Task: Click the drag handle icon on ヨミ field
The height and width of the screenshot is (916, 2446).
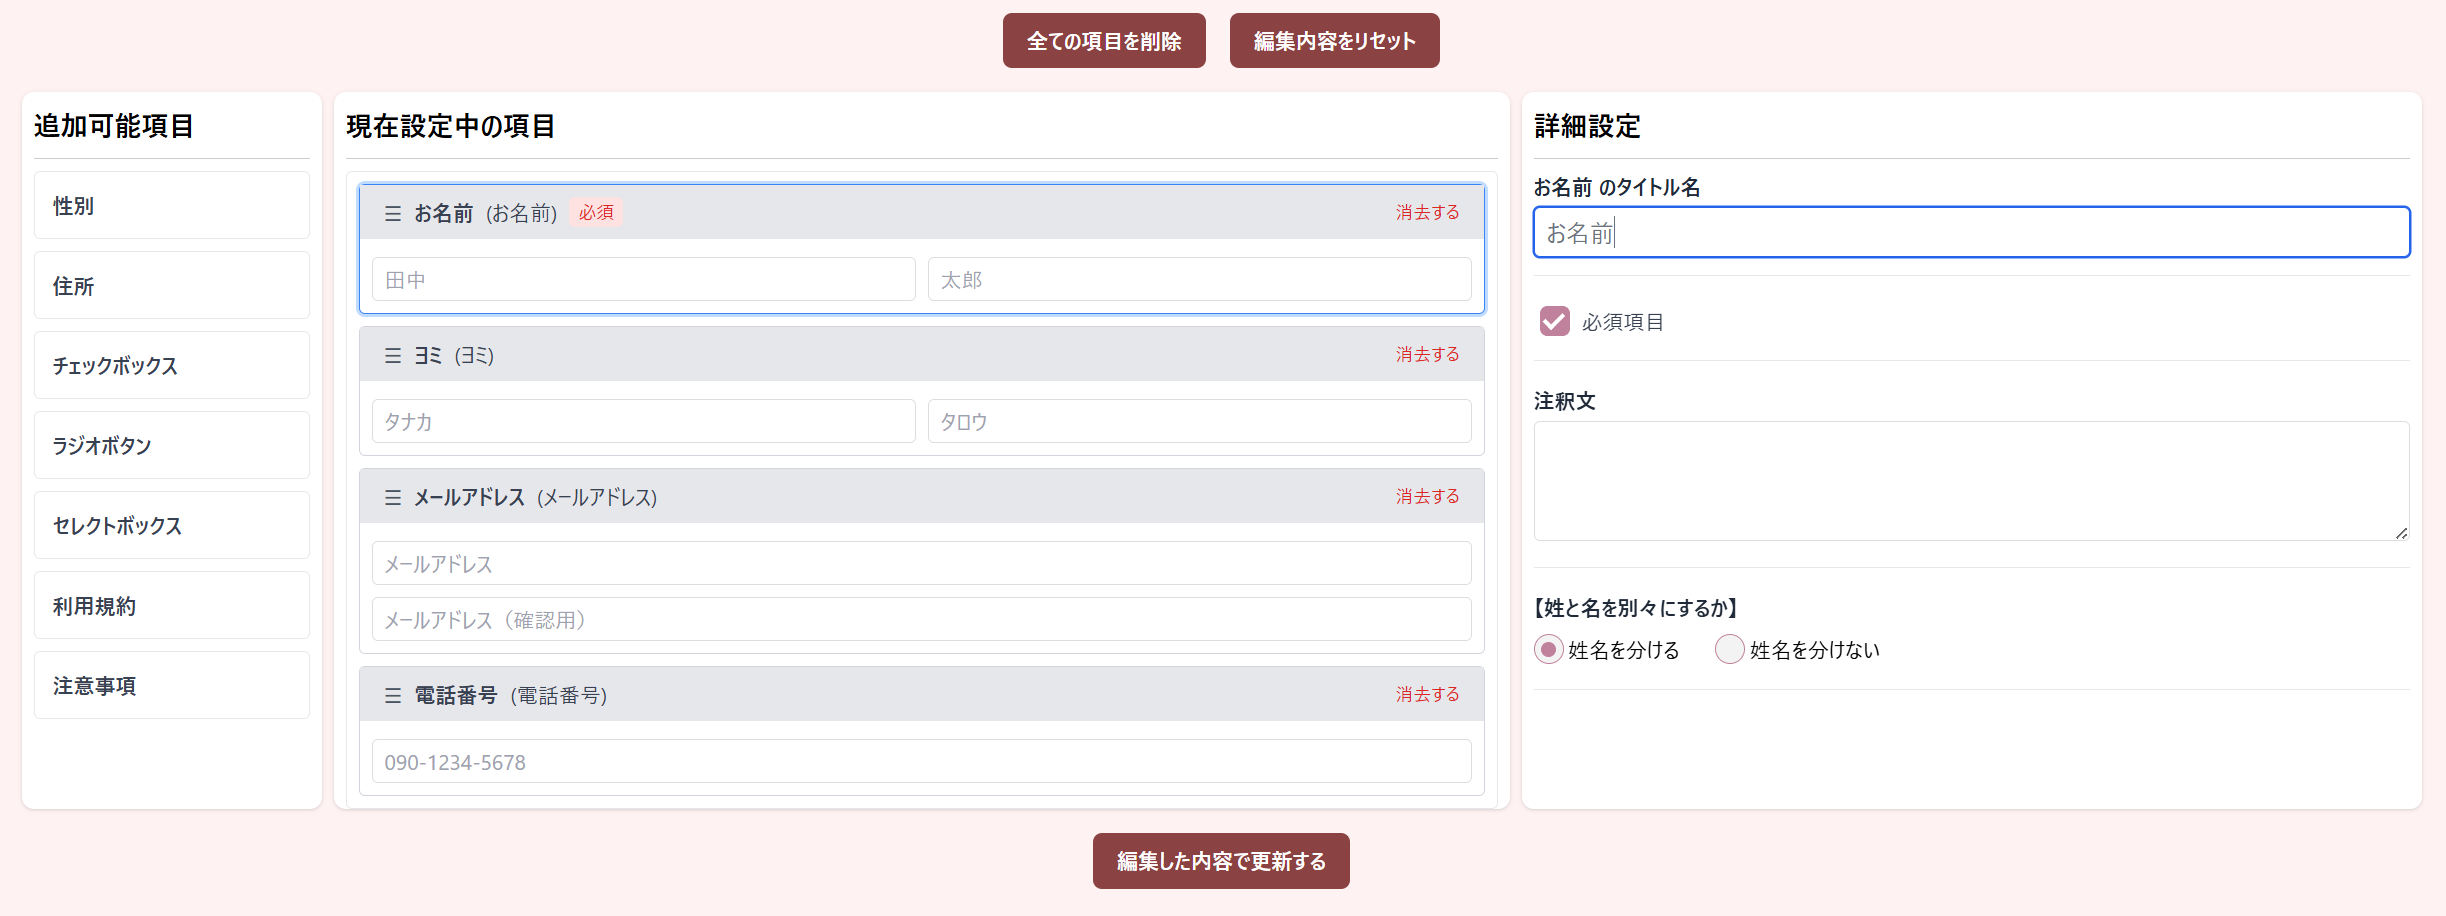Action: (391, 354)
